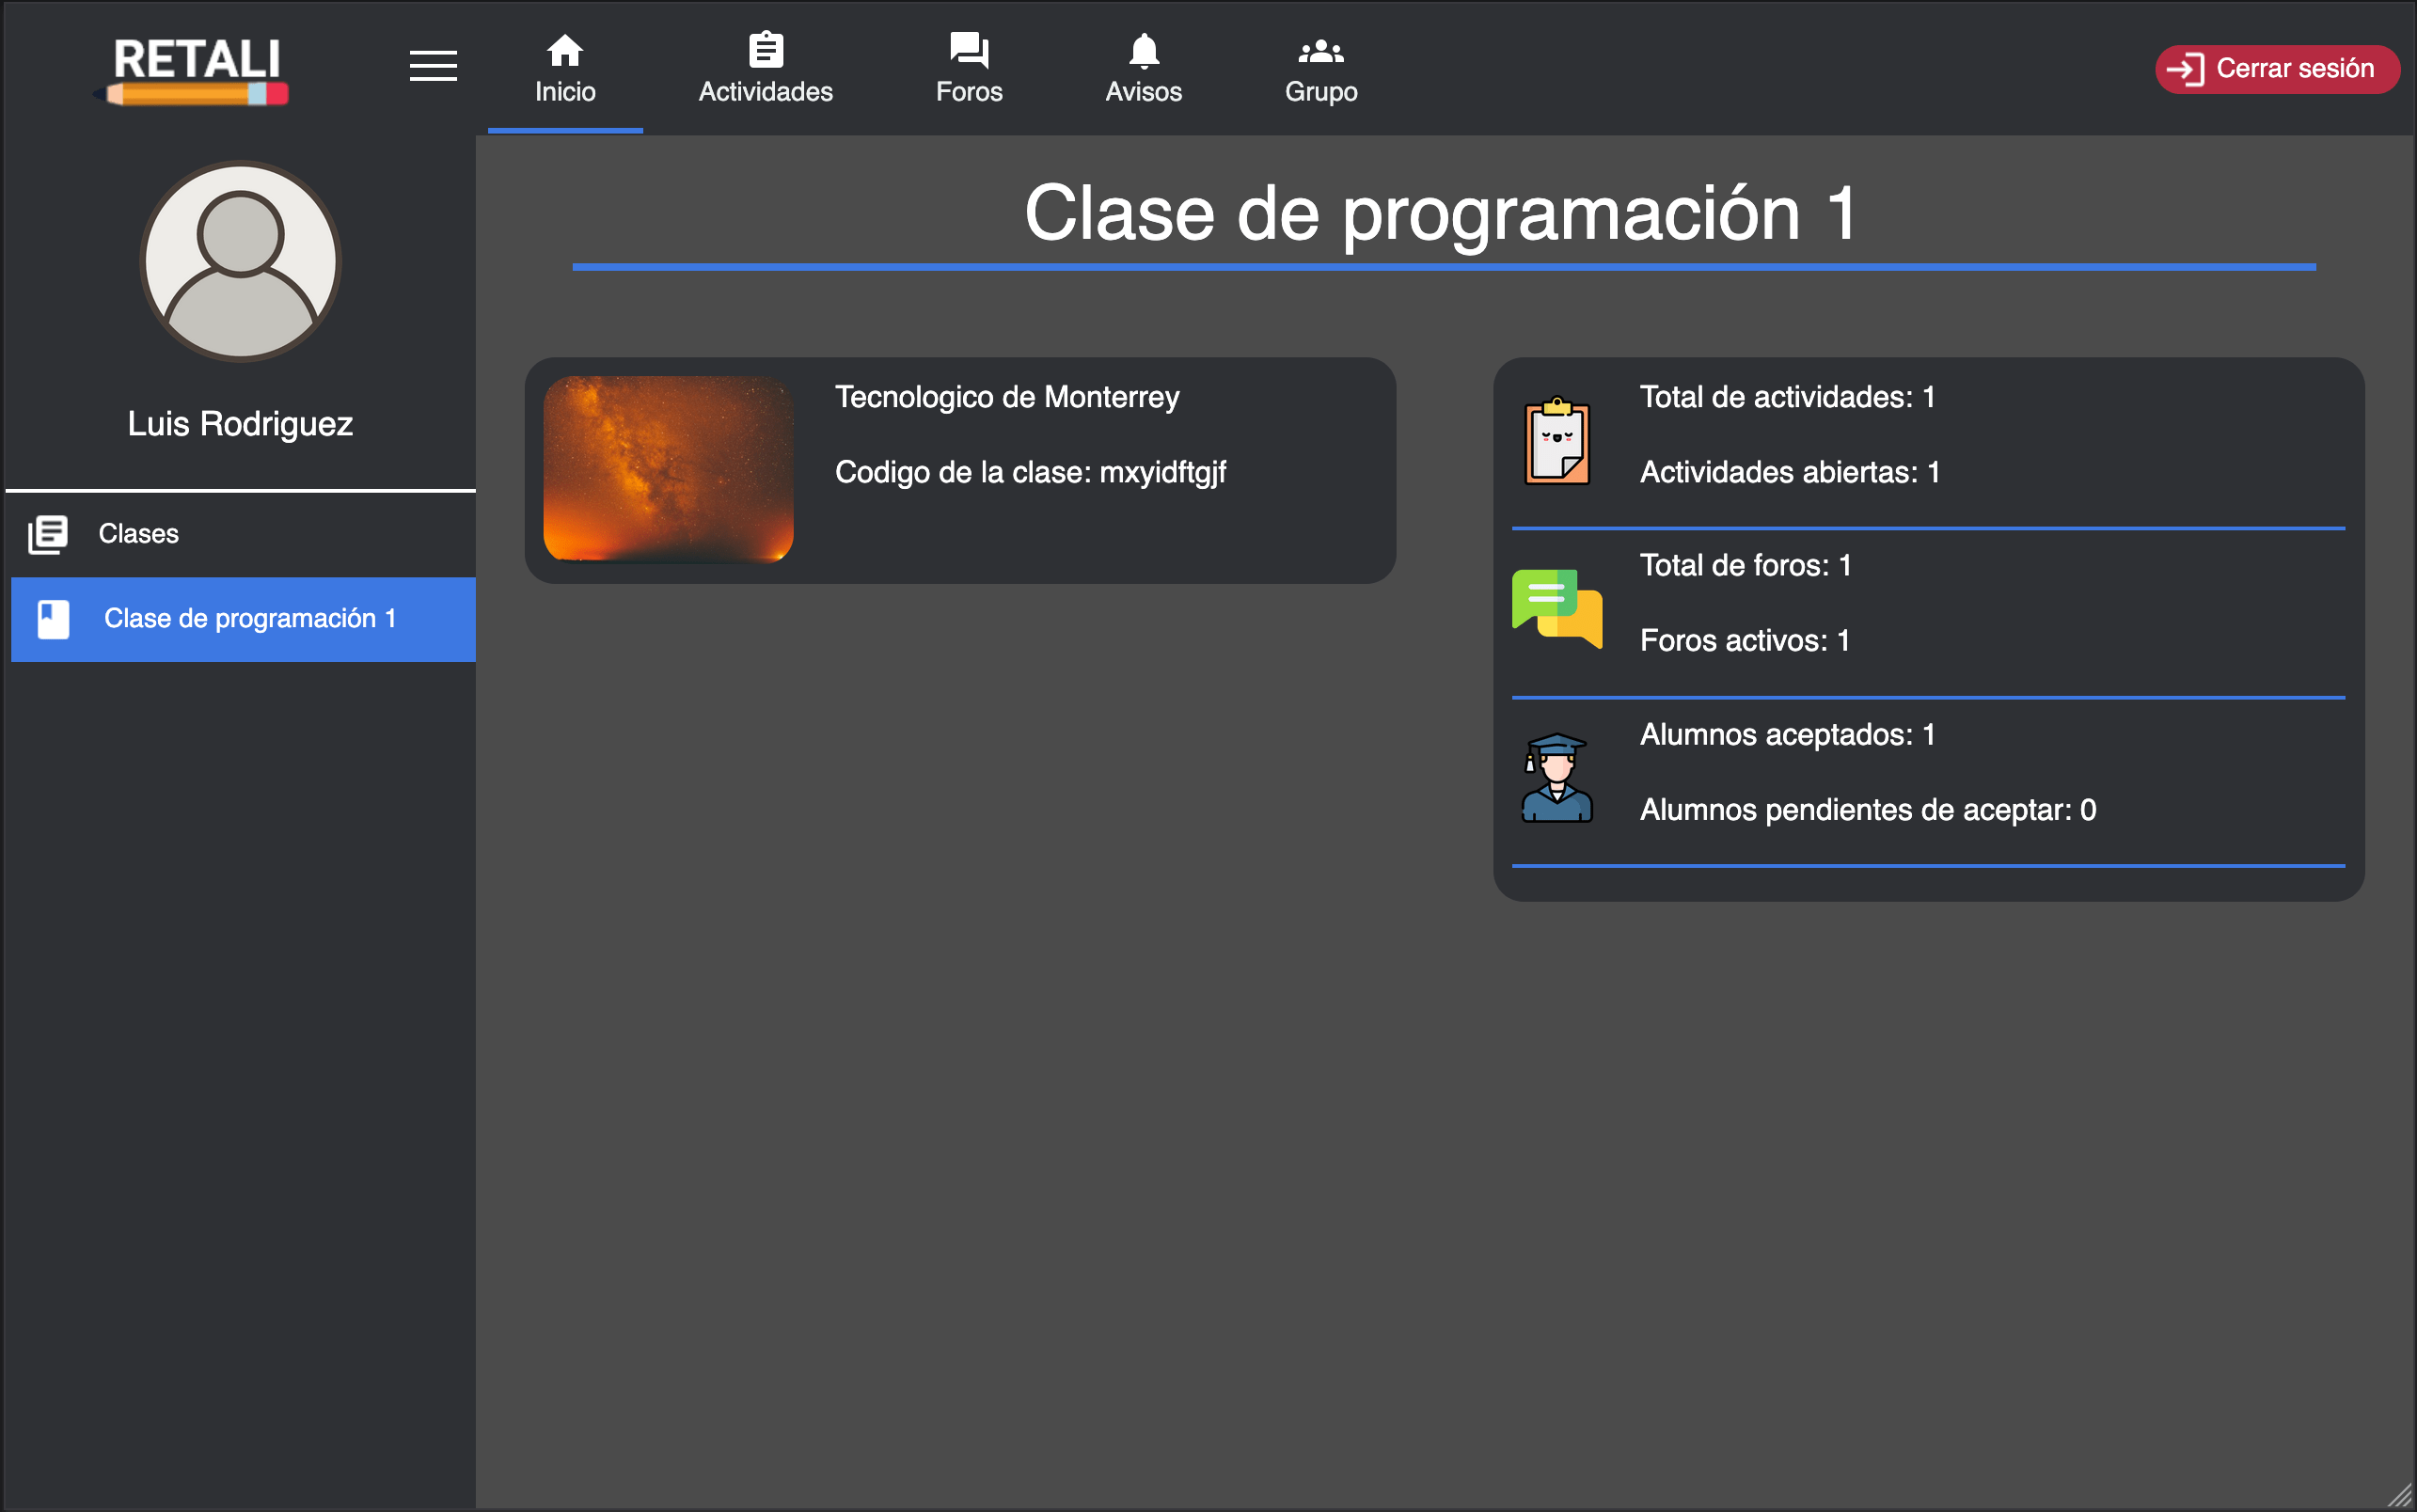Click the galaxy class thumbnail image
This screenshot has width=2417, height=1512.
[x=668, y=468]
